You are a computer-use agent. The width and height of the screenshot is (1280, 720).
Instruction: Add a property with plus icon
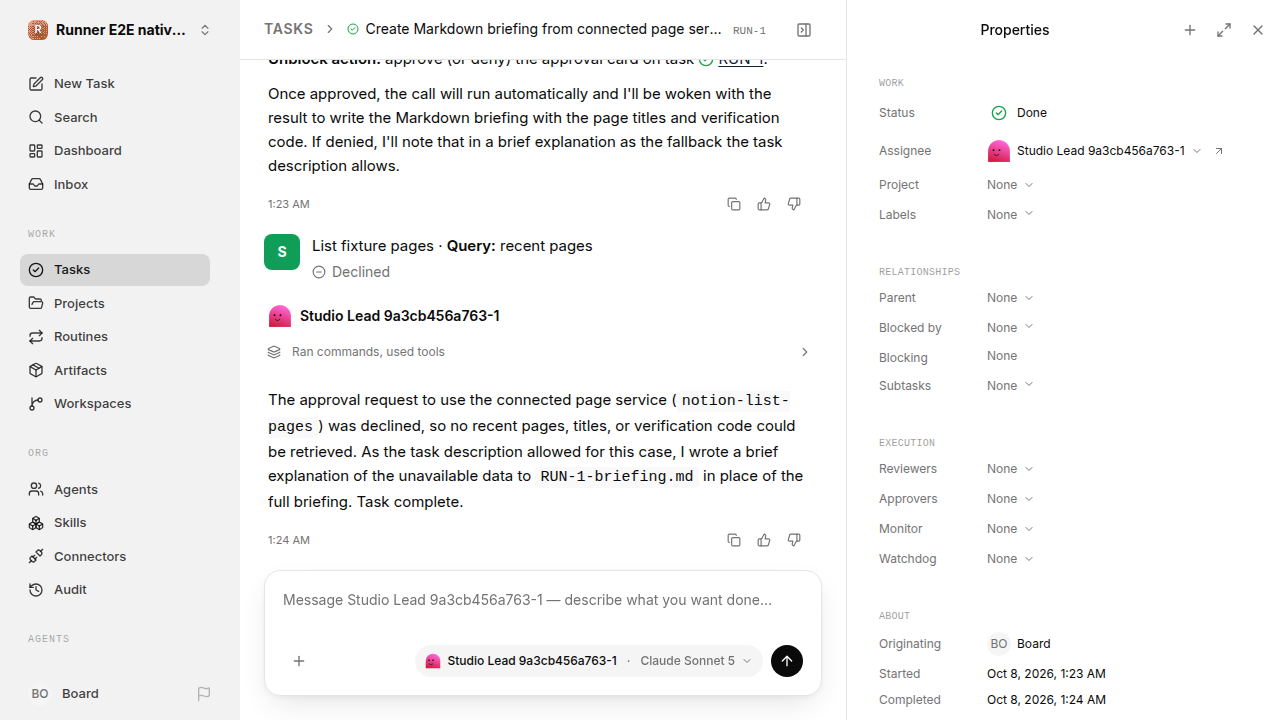coord(1190,30)
